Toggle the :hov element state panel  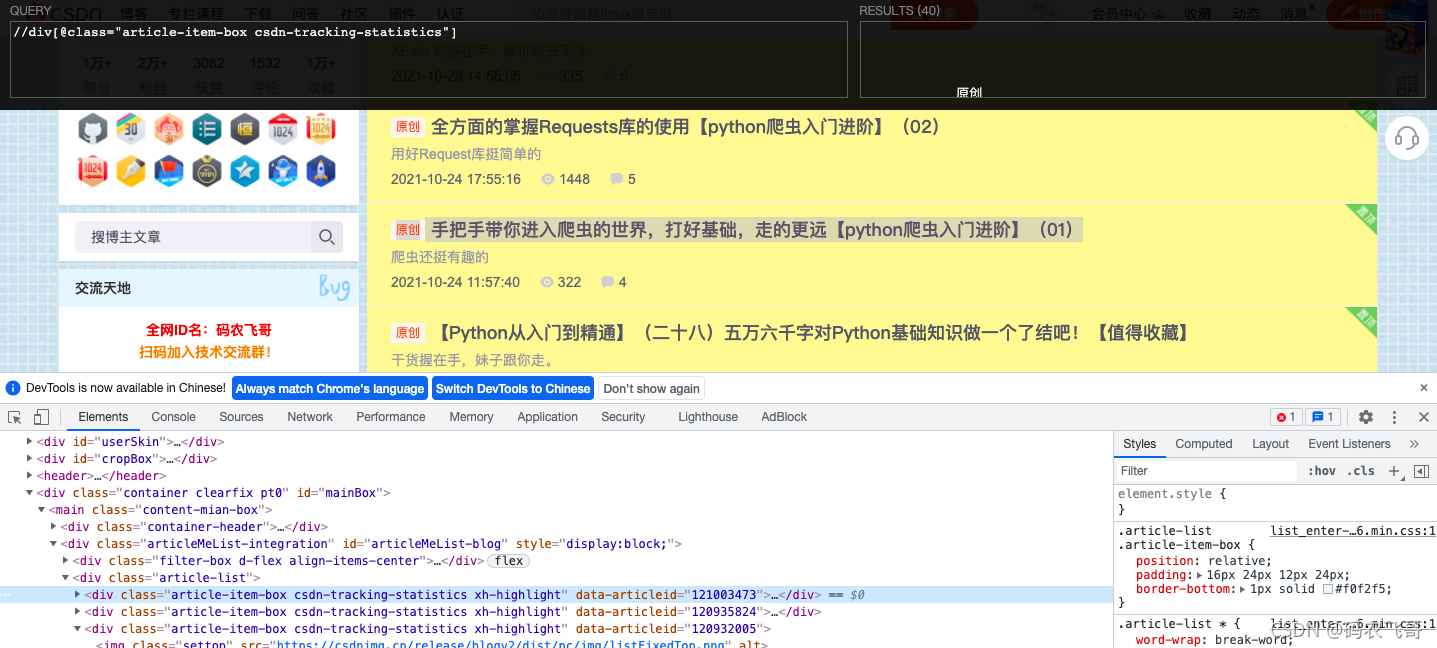[x=1322, y=471]
